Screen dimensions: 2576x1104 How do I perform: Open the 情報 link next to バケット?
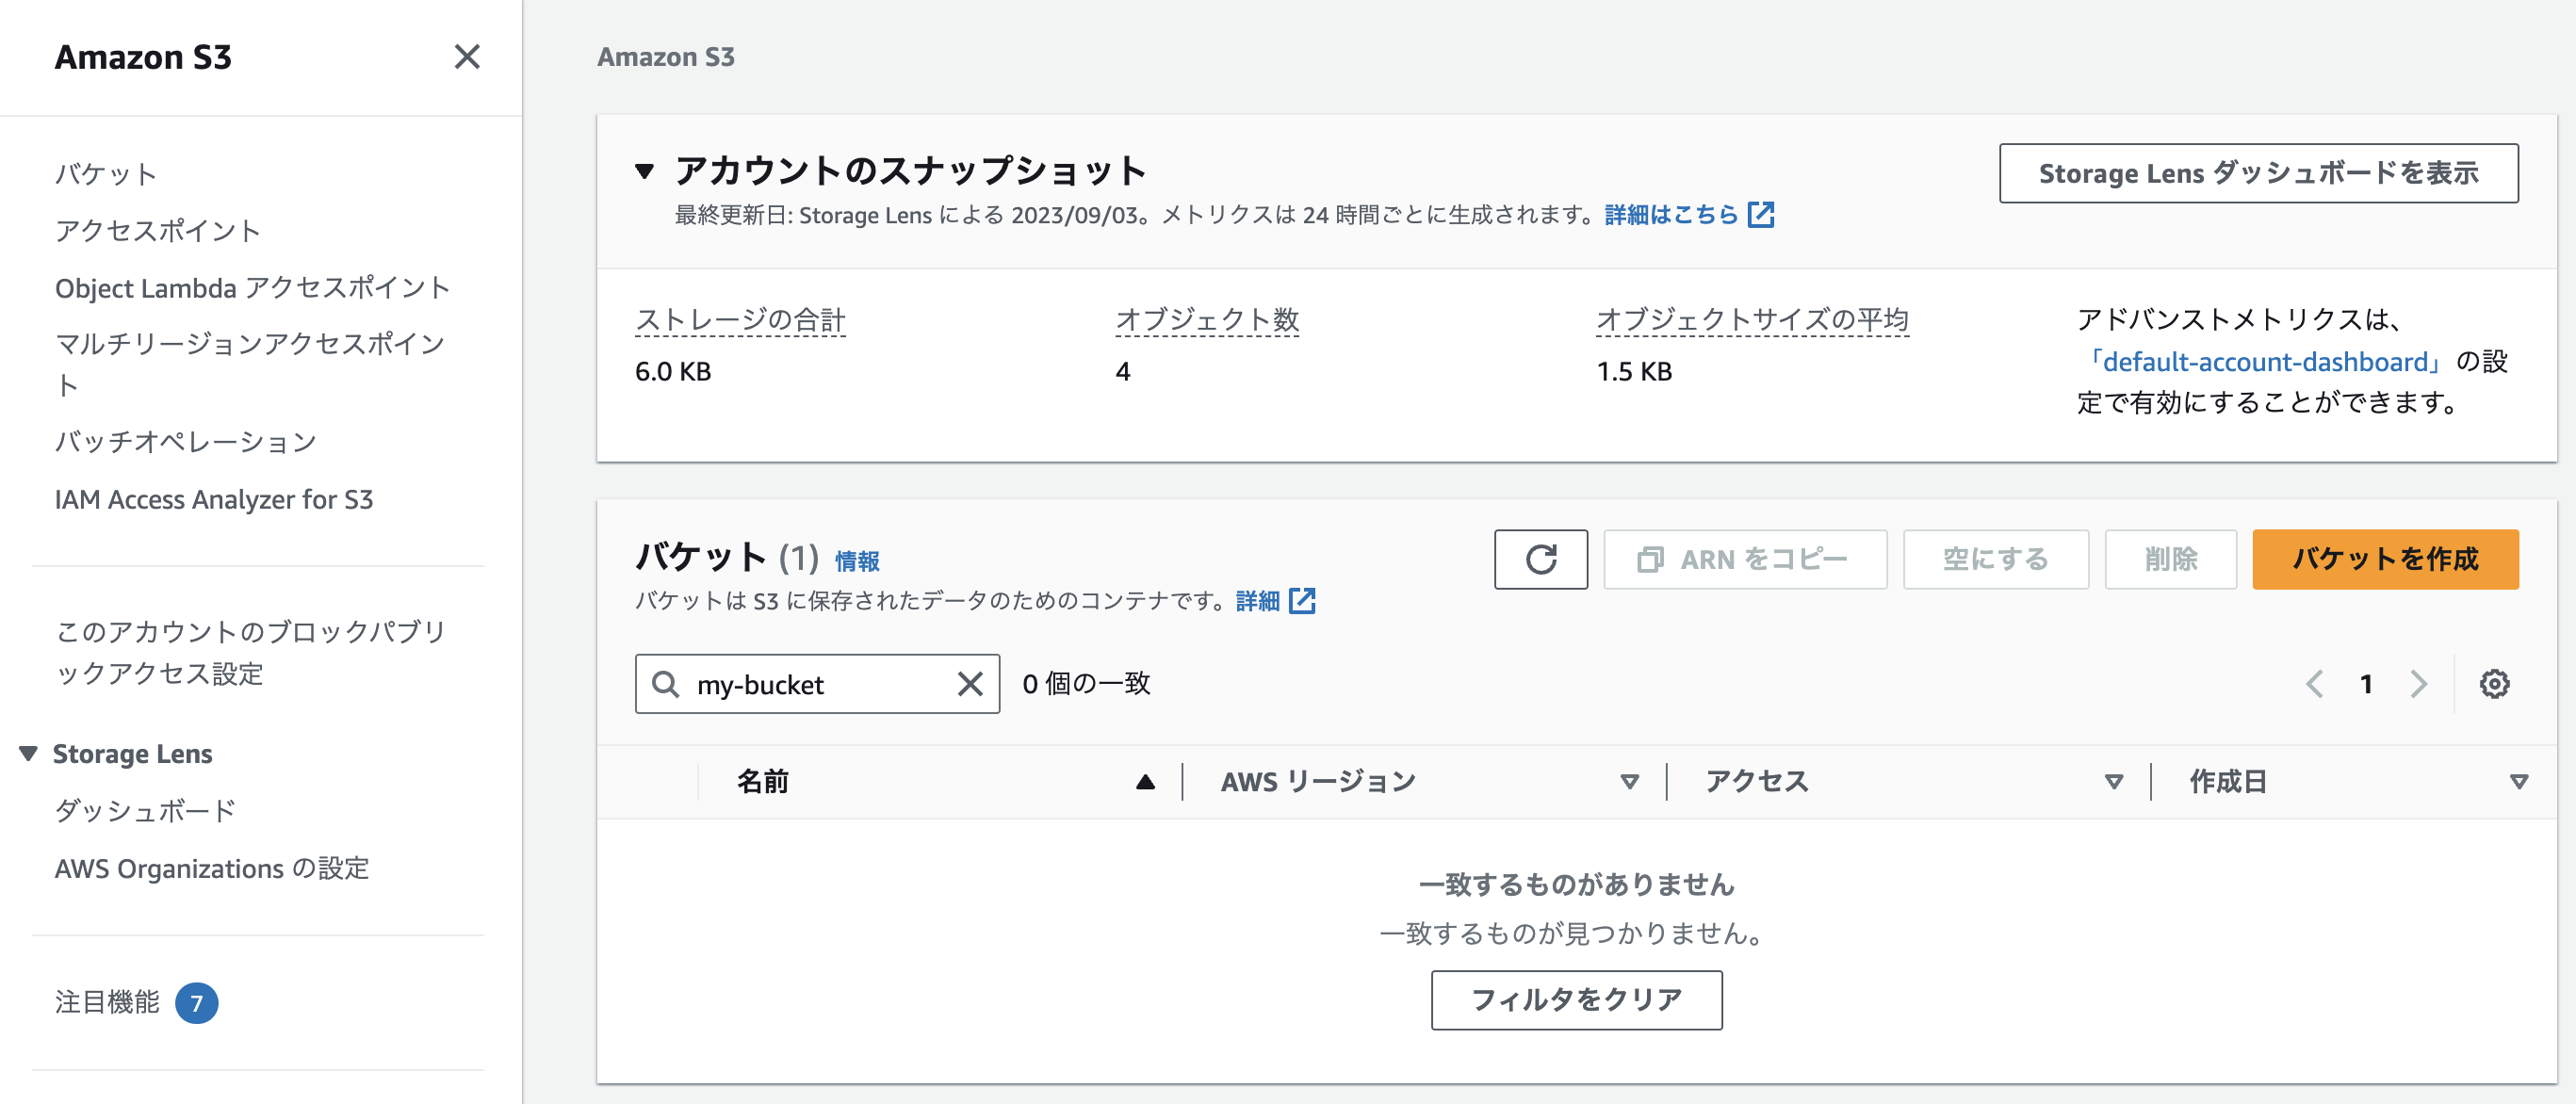click(x=857, y=561)
